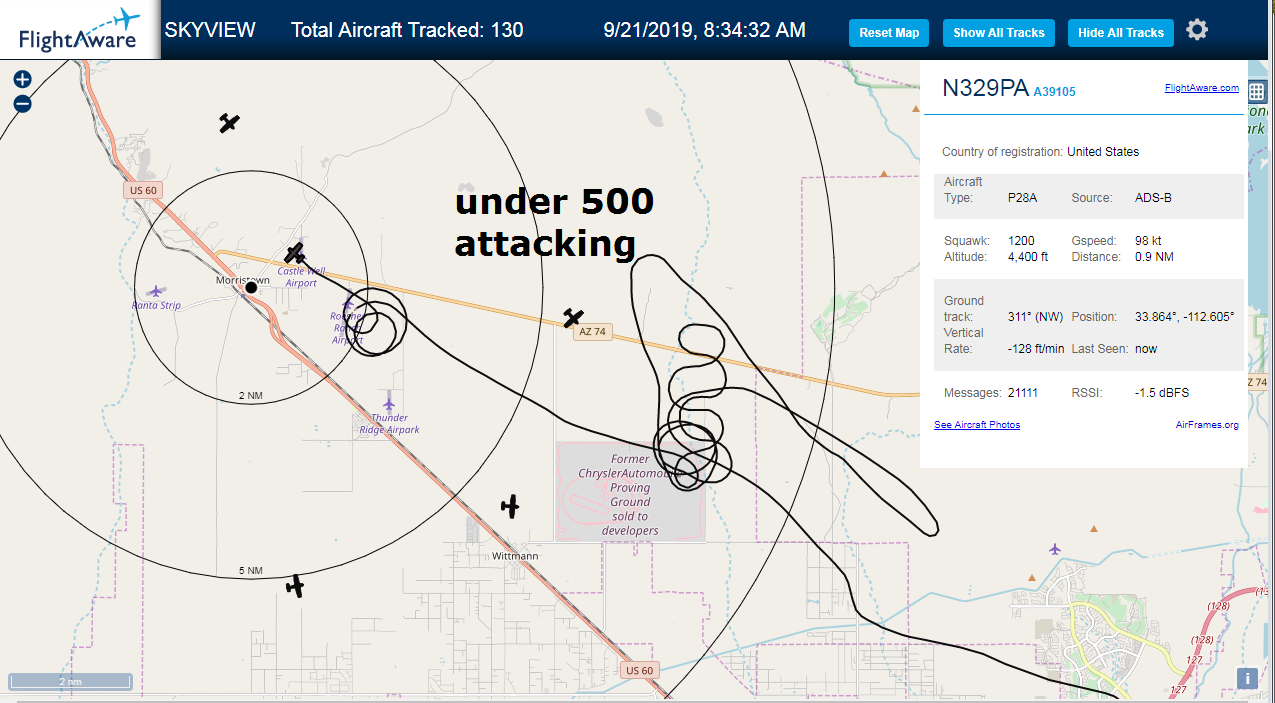
Task: Open the settings gear icon
Action: (1197, 30)
